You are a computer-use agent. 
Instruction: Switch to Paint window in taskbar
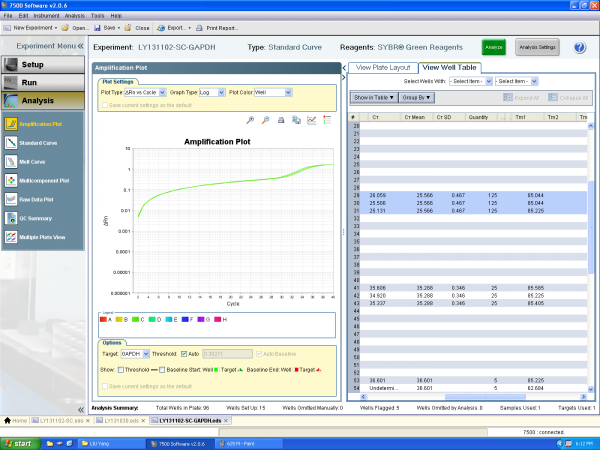249,443
